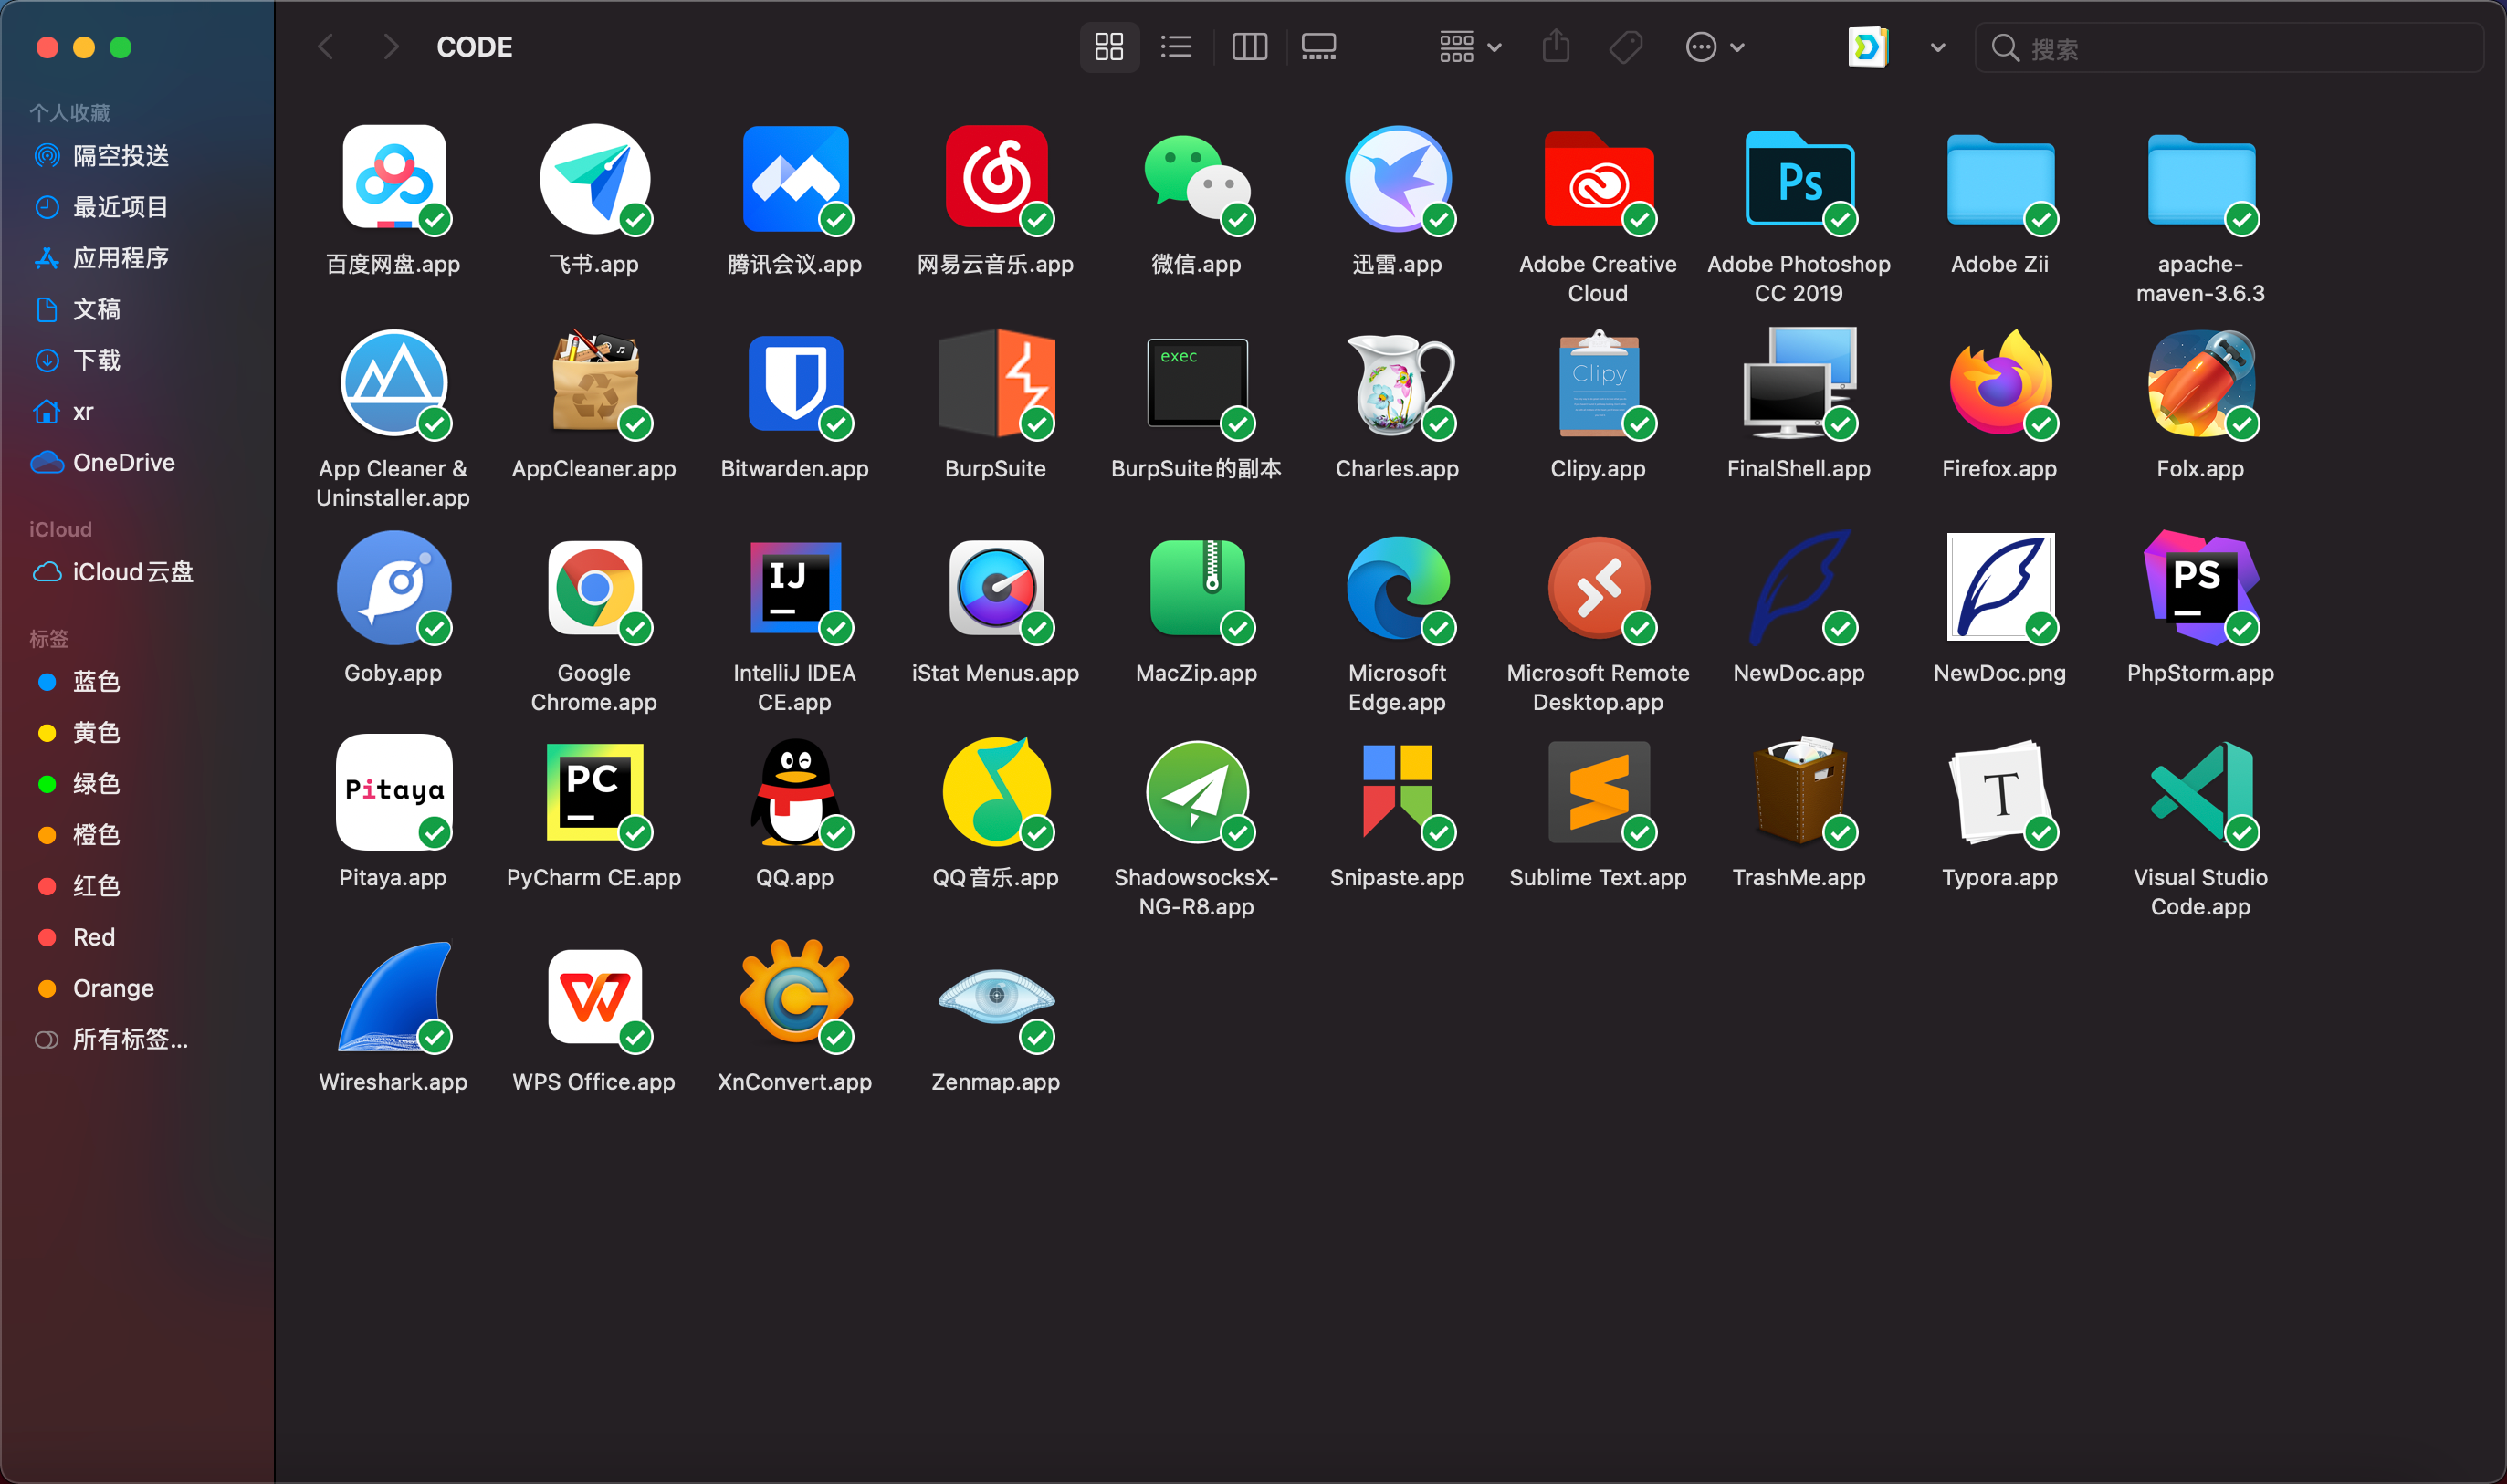Click the IntelliJ IDEA CE.app icon
The width and height of the screenshot is (2507, 1484).
click(795, 588)
